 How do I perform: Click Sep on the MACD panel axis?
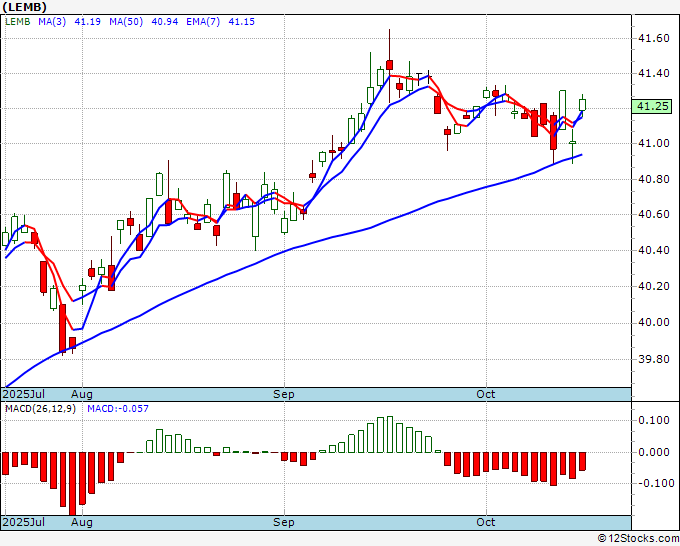click(284, 522)
